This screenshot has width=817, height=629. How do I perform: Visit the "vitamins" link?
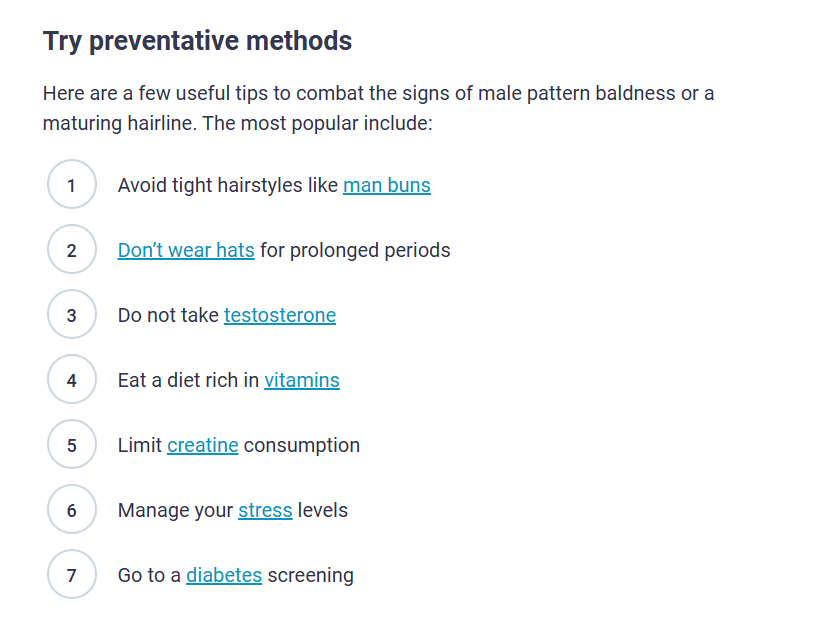tap(302, 380)
